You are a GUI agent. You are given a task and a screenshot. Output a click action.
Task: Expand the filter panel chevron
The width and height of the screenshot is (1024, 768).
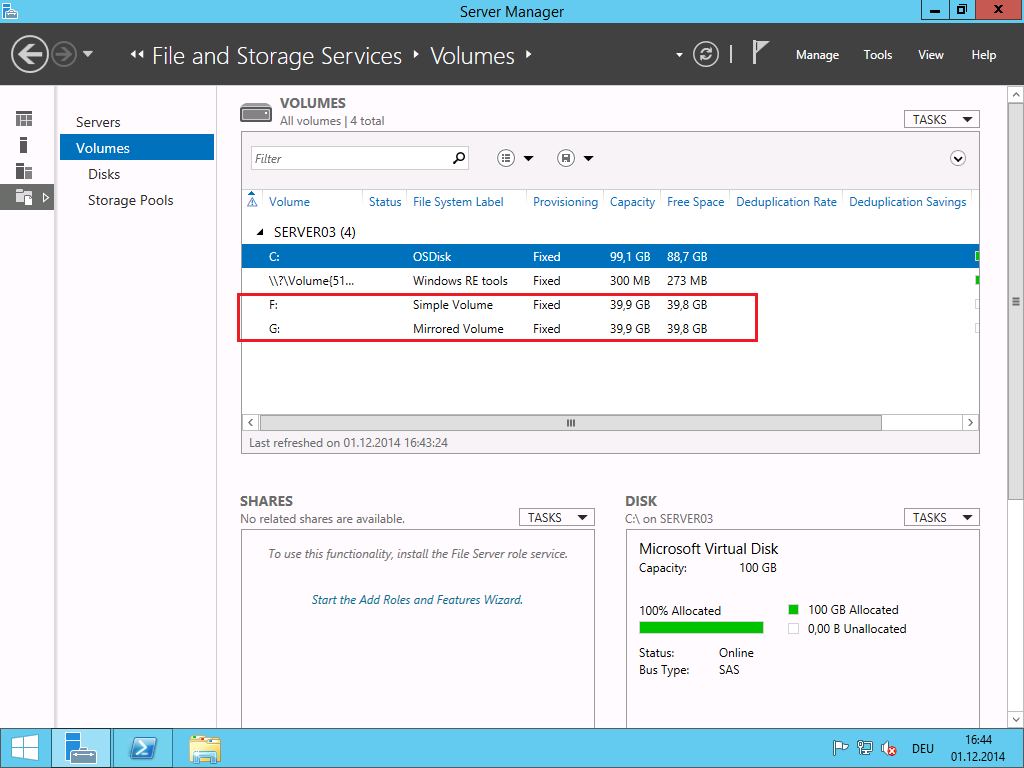[x=957, y=158]
